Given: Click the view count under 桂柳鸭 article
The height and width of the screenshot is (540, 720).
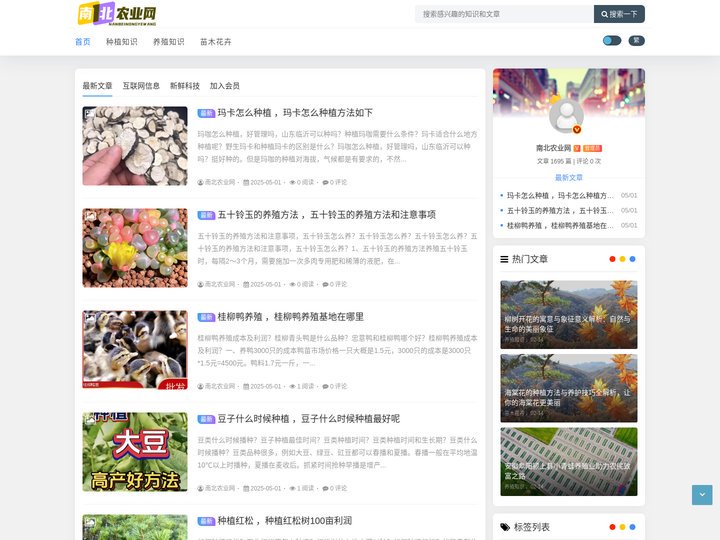Looking at the screenshot, I should (302, 386).
